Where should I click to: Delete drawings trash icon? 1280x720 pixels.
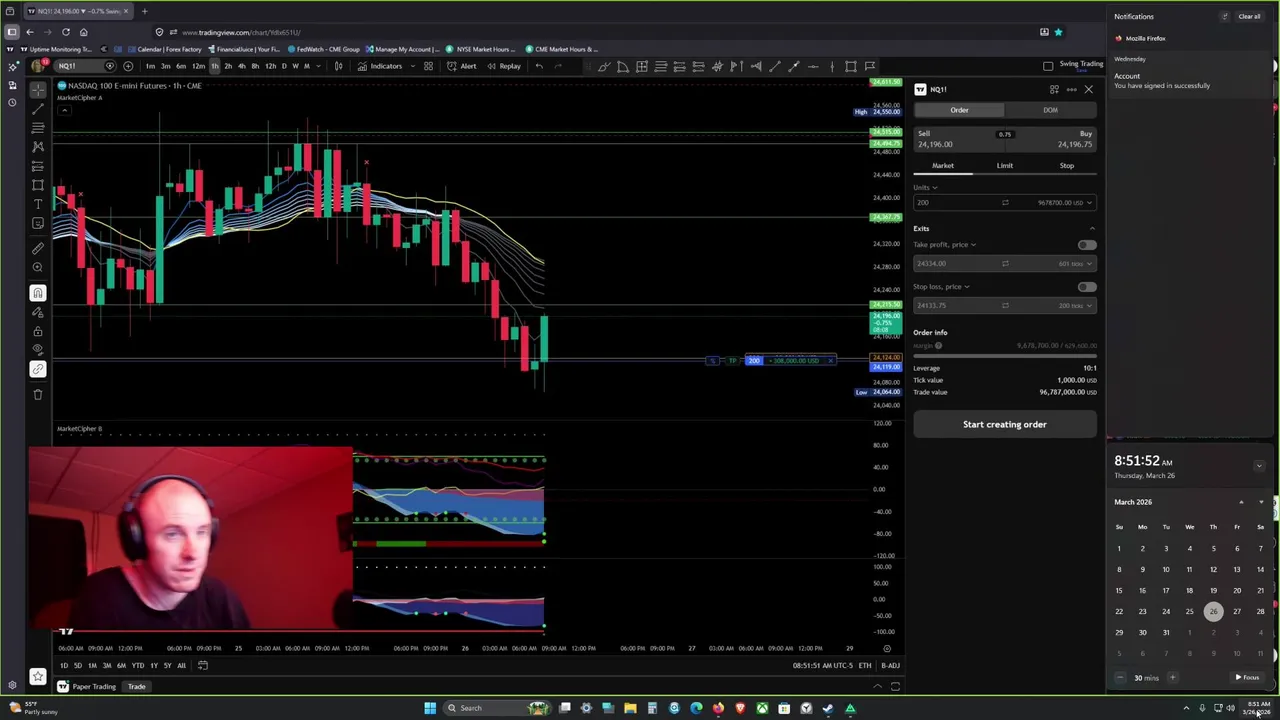tap(38, 394)
